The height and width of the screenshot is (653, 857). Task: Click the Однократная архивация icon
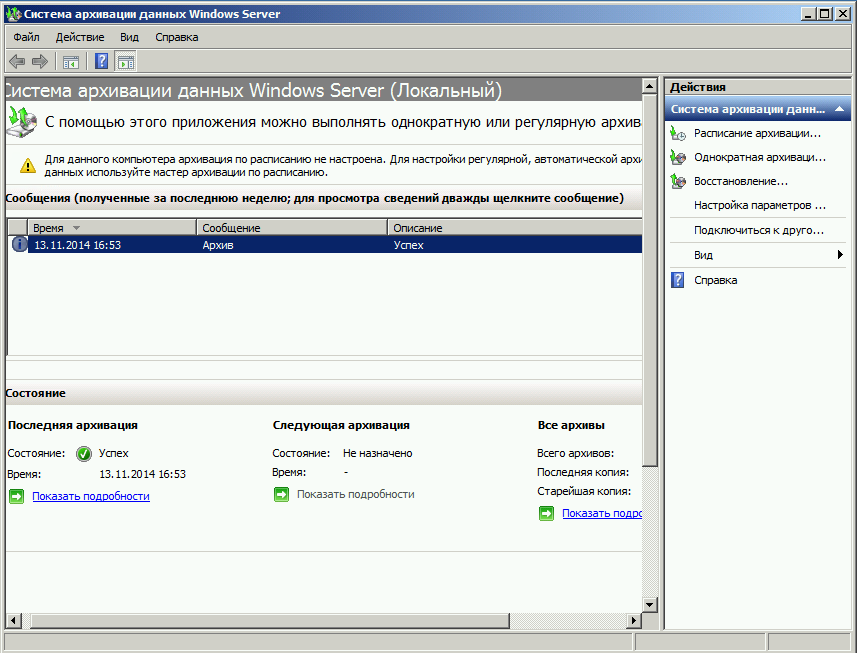click(x=678, y=157)
